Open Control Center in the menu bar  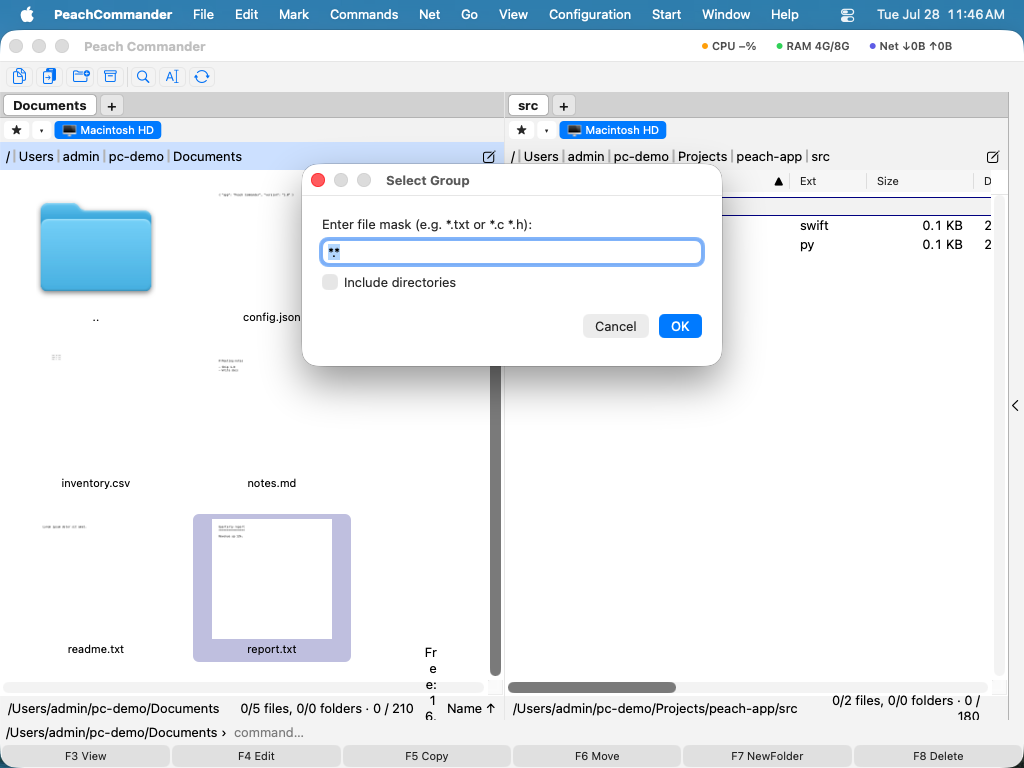(x=847, y=14)
